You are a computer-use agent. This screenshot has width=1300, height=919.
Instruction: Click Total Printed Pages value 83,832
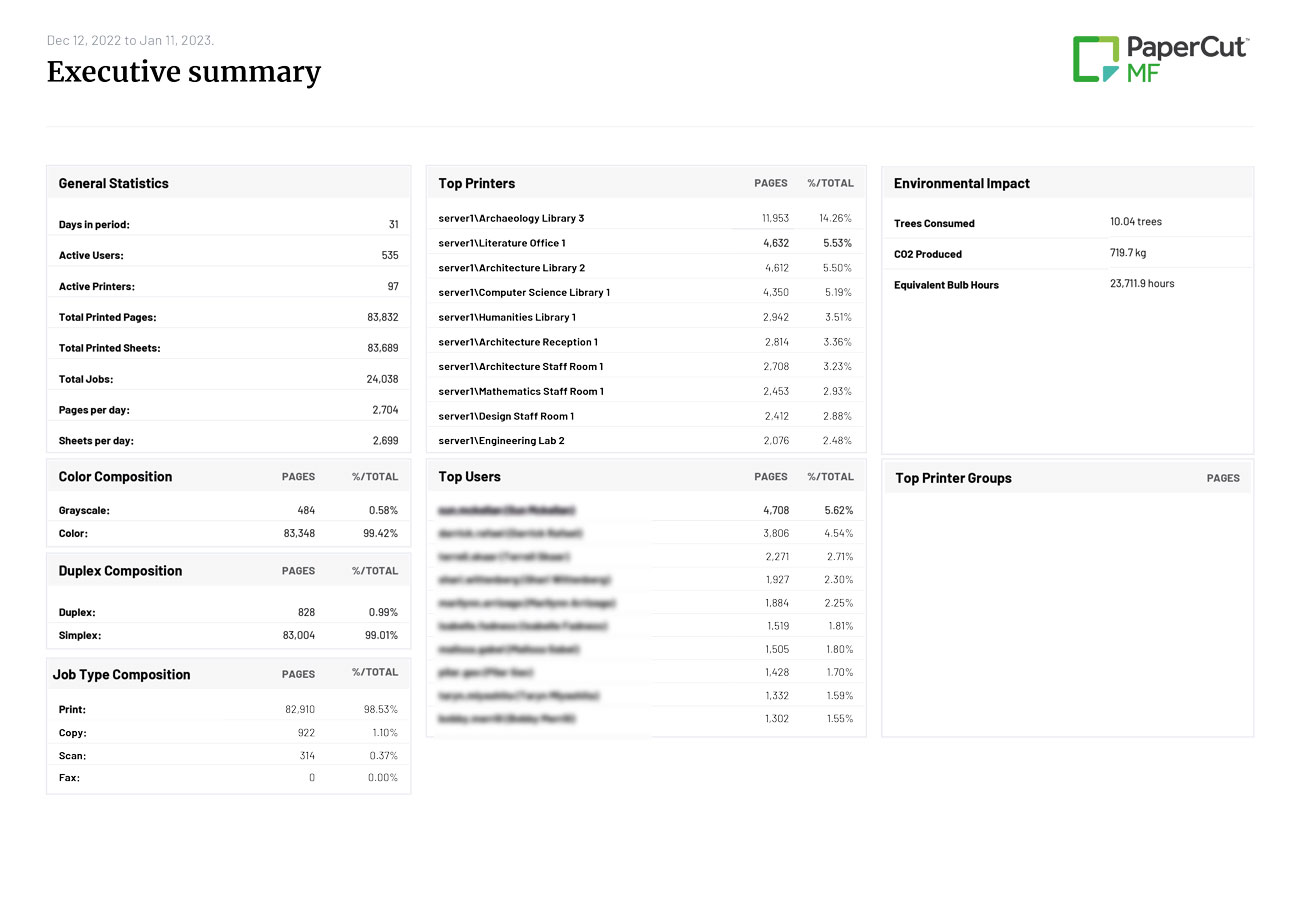tap(383, 317)
